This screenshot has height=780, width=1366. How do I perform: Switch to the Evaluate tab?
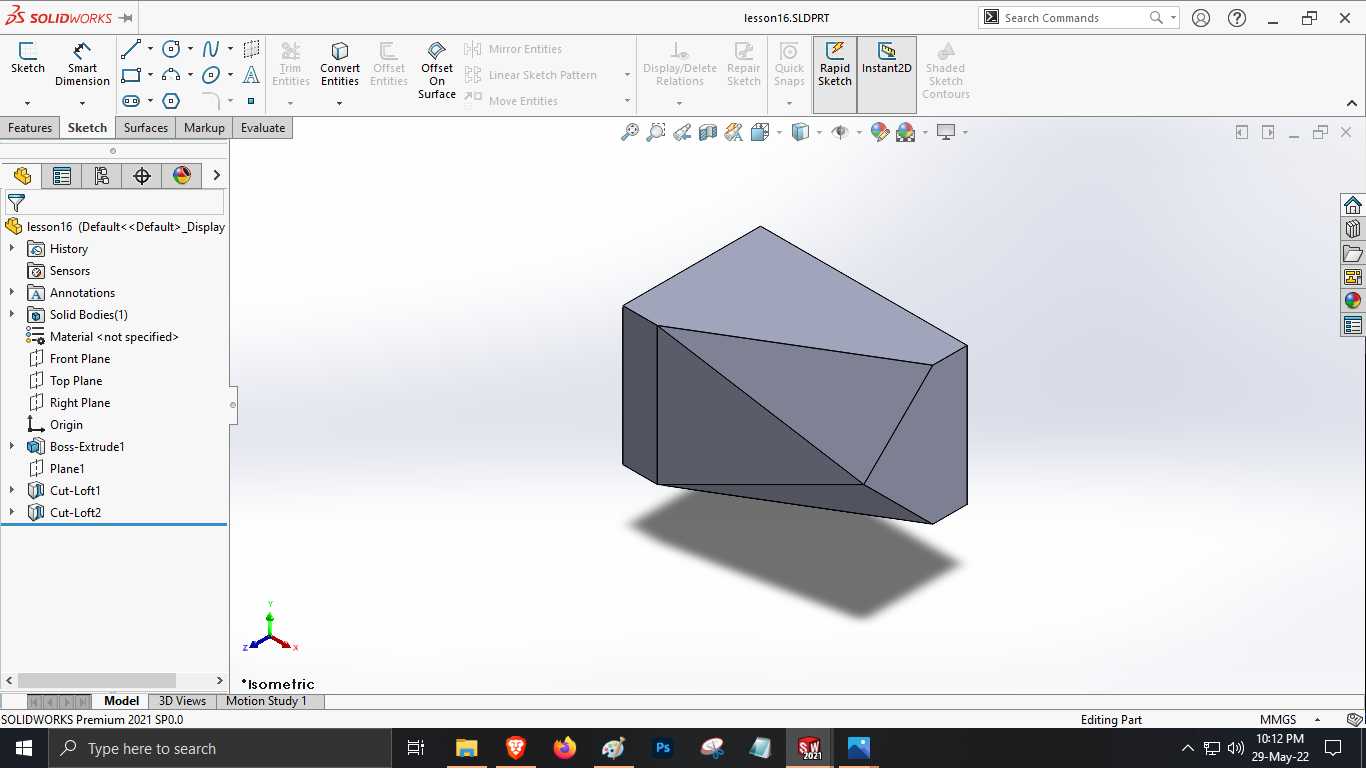click(263, 128)
